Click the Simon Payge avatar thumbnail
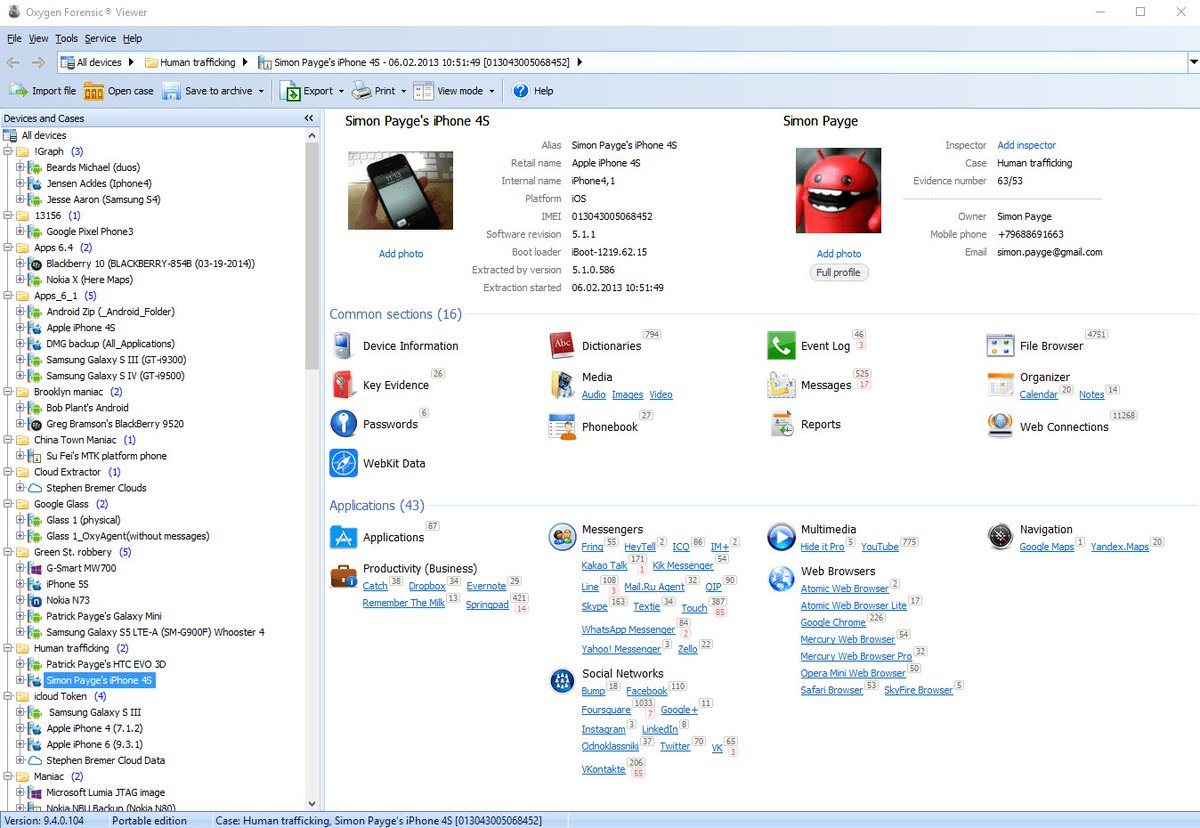The width and height of the screenshot is (1200, 828). click(838, 191)
